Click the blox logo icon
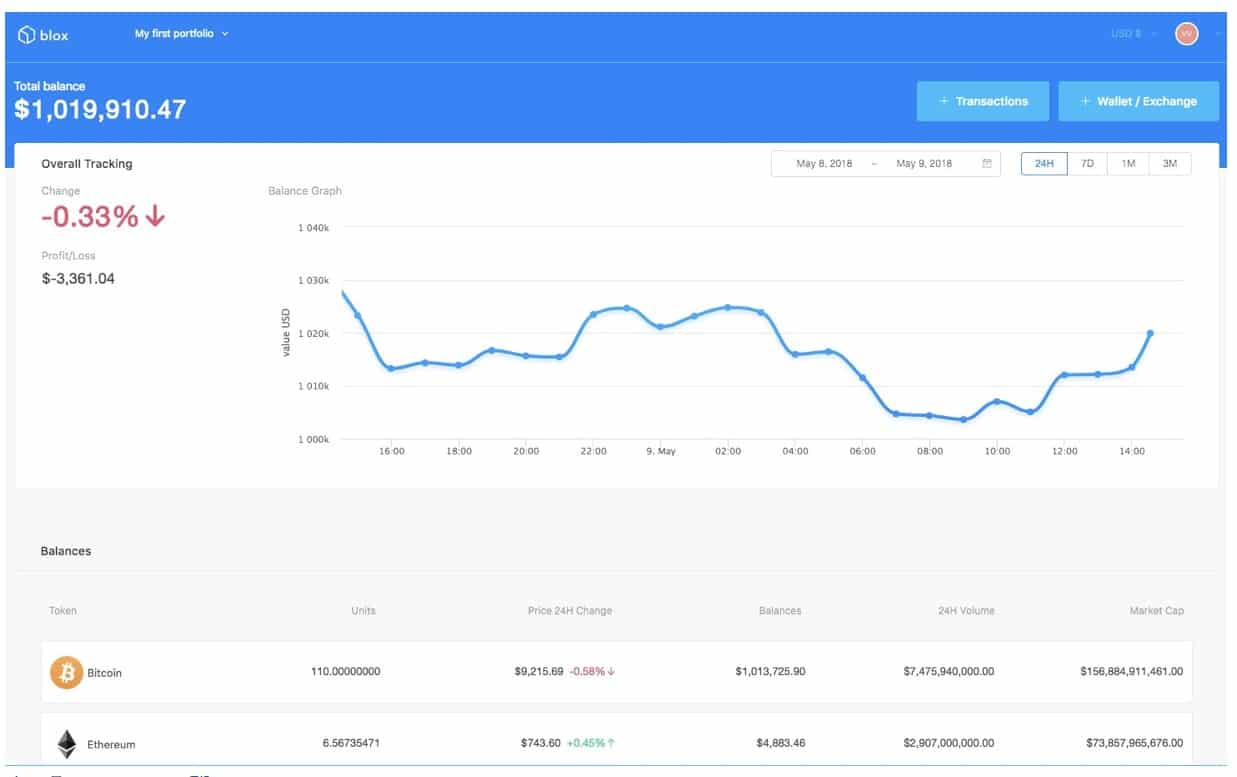 [27, 34]
